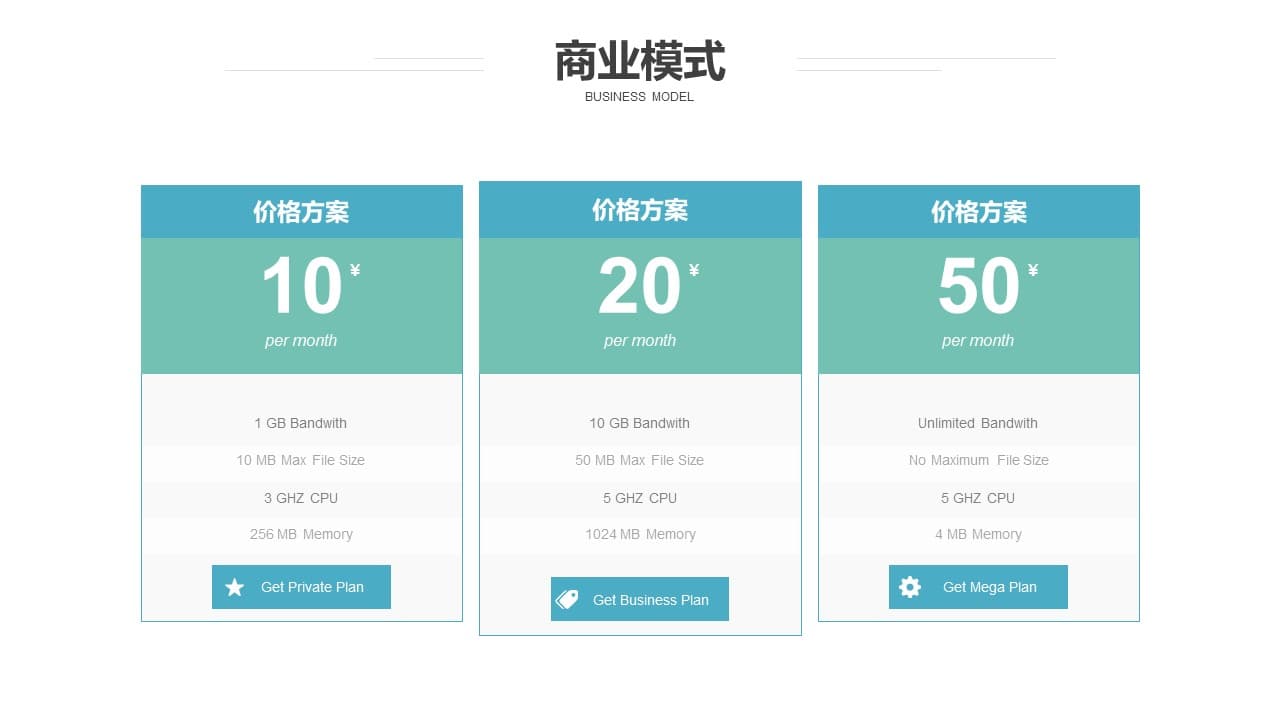
Task: Click 'per month' under the 20 price
Action: point(640,341)
